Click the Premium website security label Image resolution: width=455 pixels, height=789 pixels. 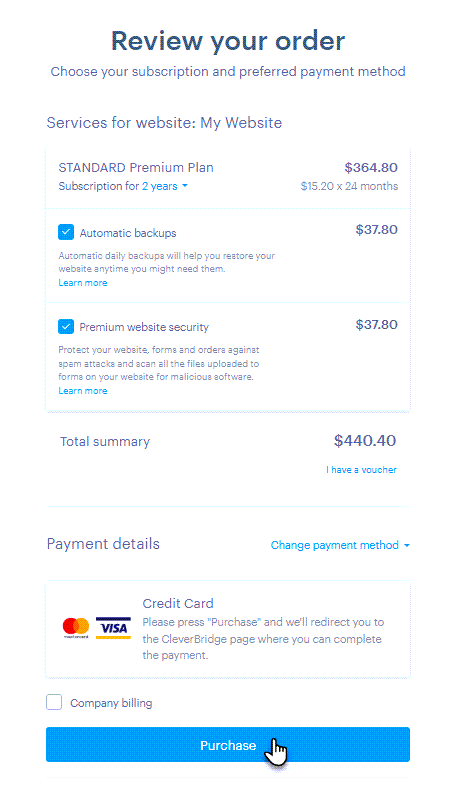144,327
